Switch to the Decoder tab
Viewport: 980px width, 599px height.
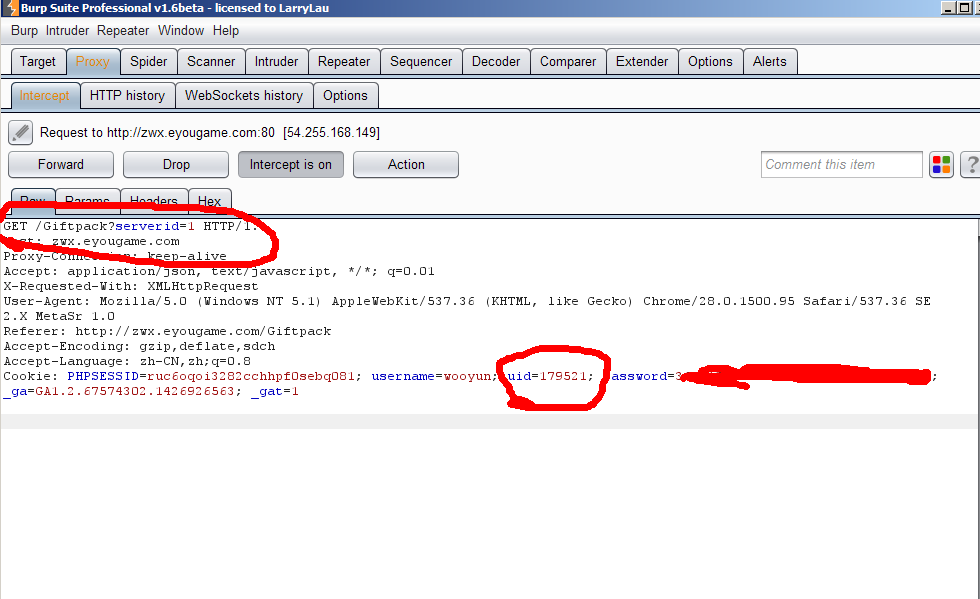[496, 61]
